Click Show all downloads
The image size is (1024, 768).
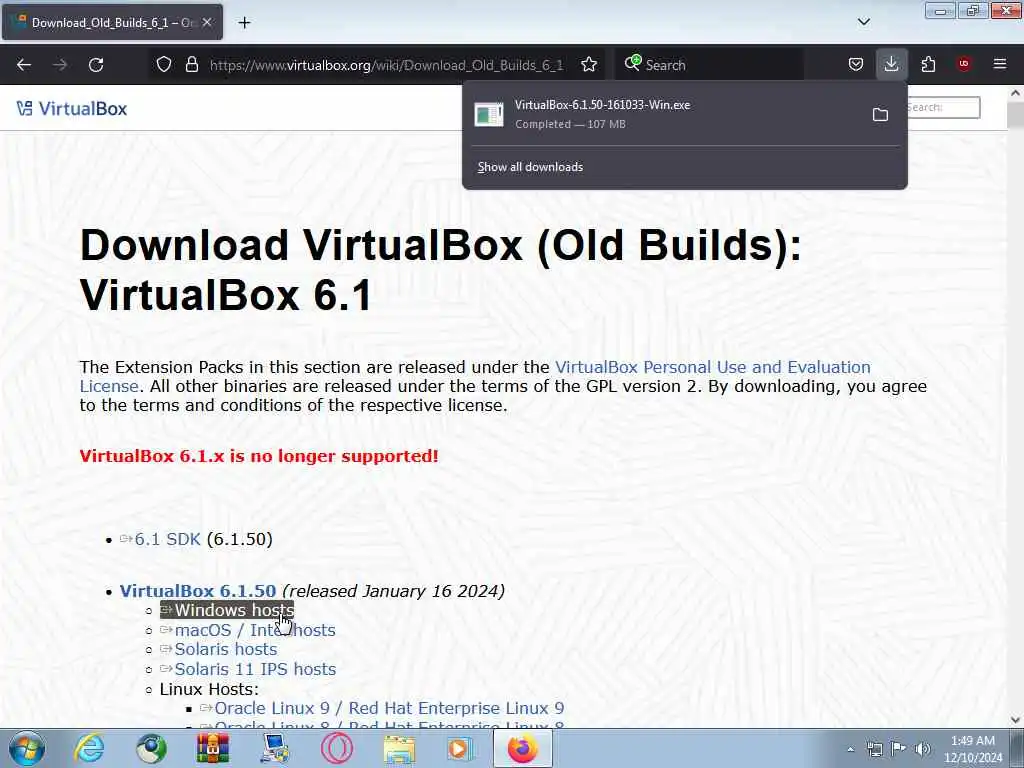[x=530, y=167]
